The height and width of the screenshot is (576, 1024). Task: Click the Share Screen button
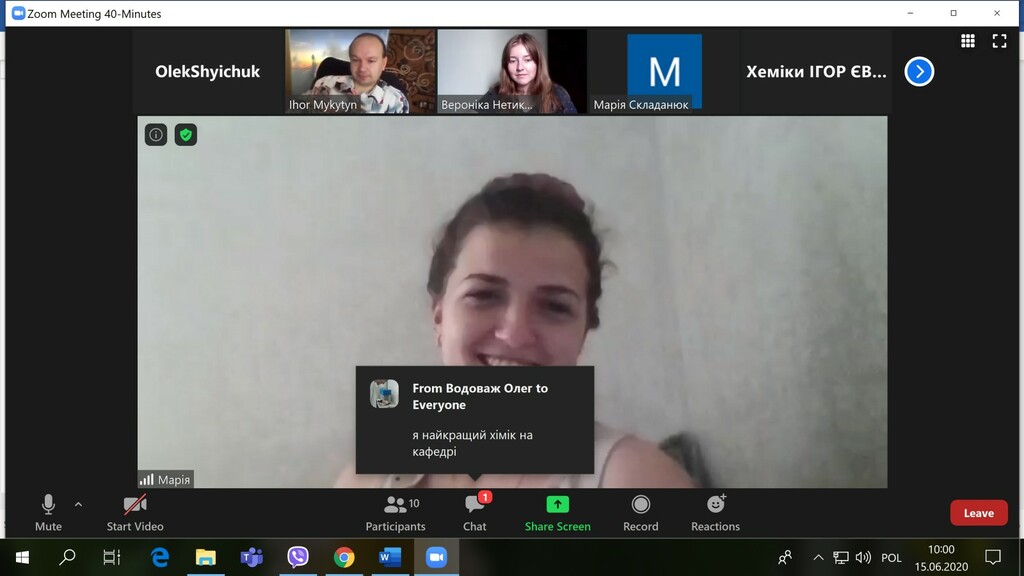(x=557, y=512)
